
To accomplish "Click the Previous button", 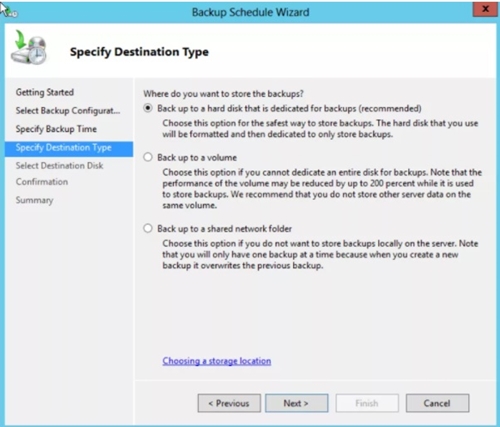I will tap(229, 403).
